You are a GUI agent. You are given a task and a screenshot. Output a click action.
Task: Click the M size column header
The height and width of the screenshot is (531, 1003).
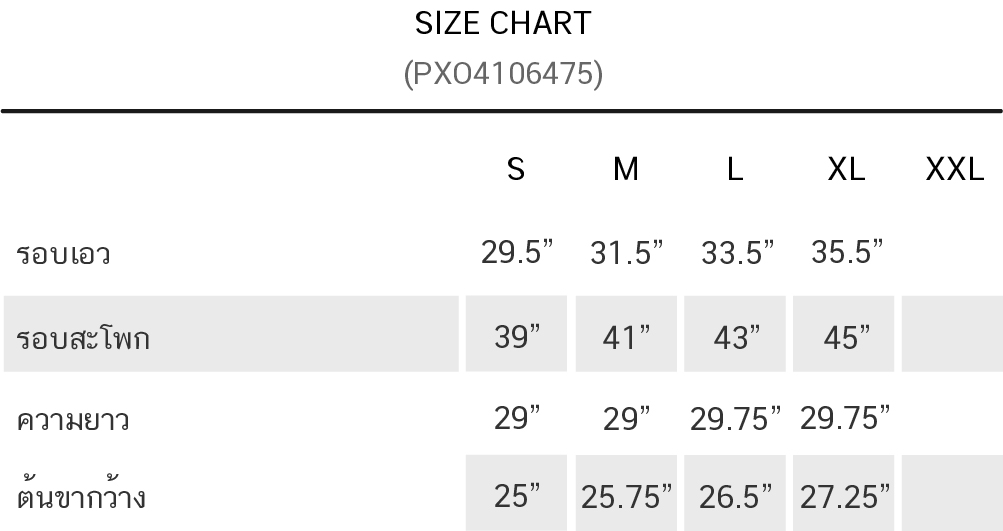click(626, 169)
